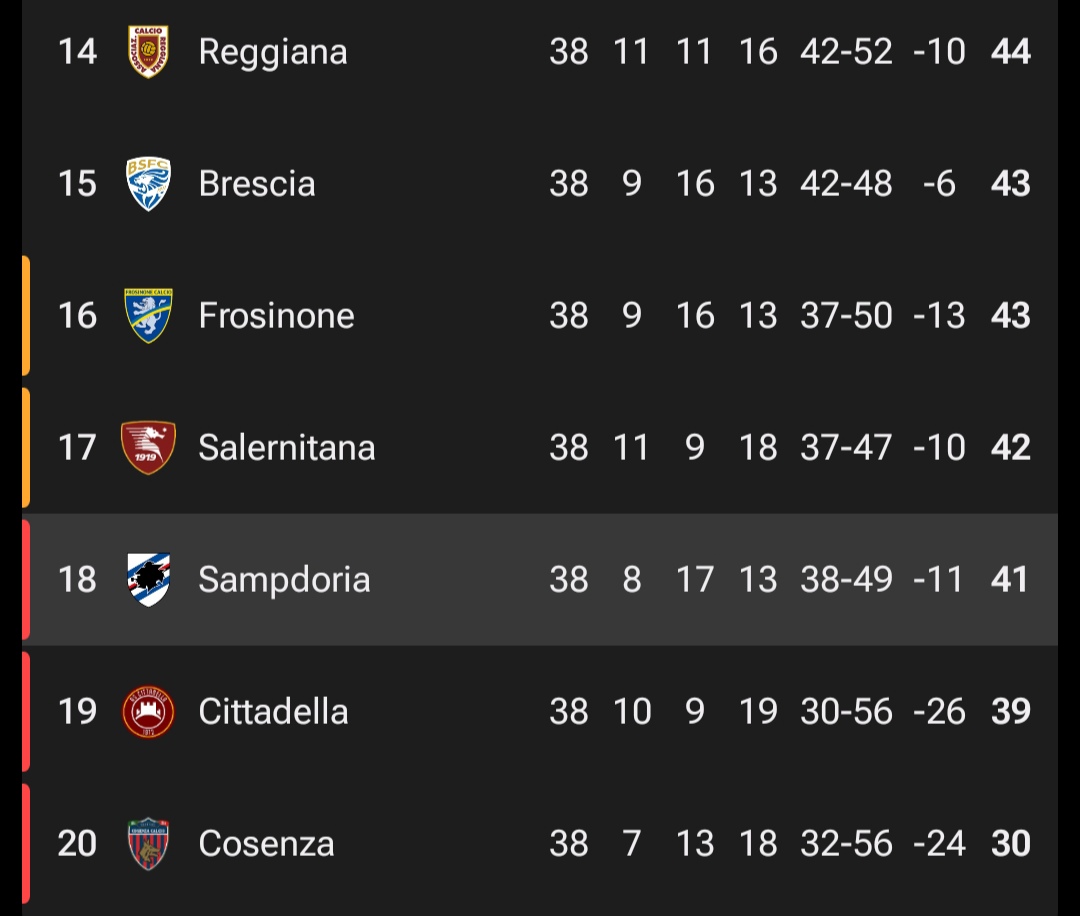The image size is (1080, 916).
Task: Tap the Sampdoria crest icon
Action: coord(148,579)
